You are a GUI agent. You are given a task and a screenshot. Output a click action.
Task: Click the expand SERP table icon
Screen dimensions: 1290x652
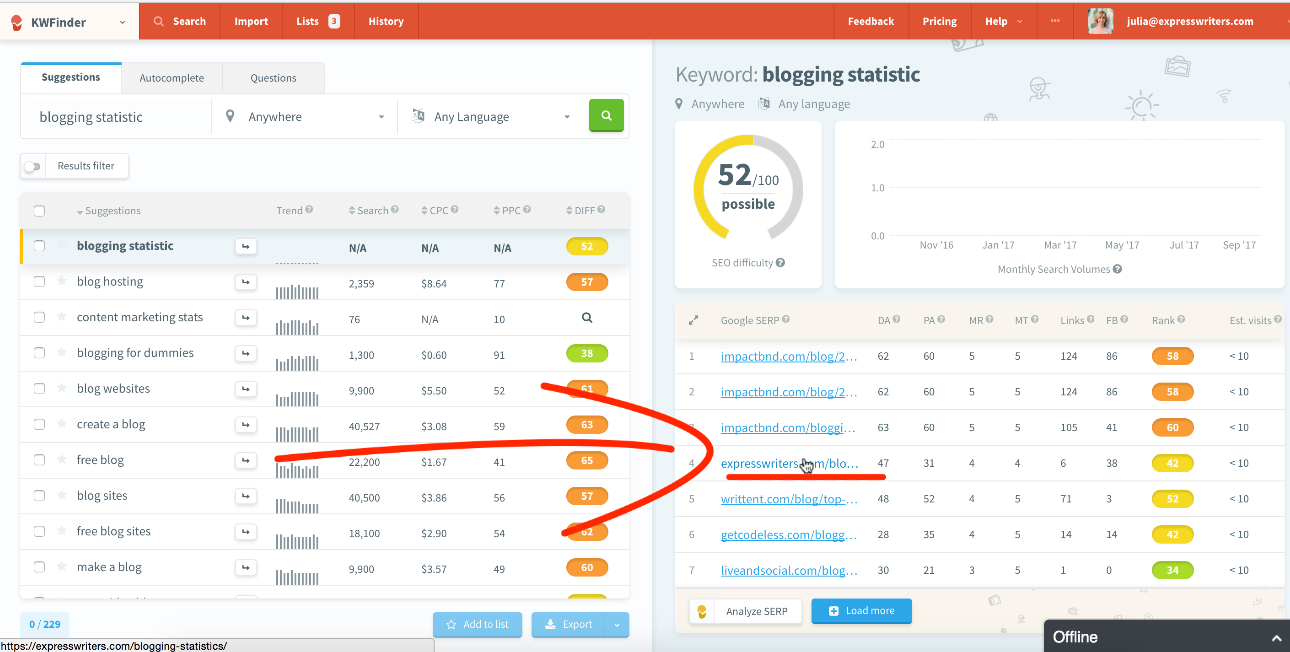point(693,321)
